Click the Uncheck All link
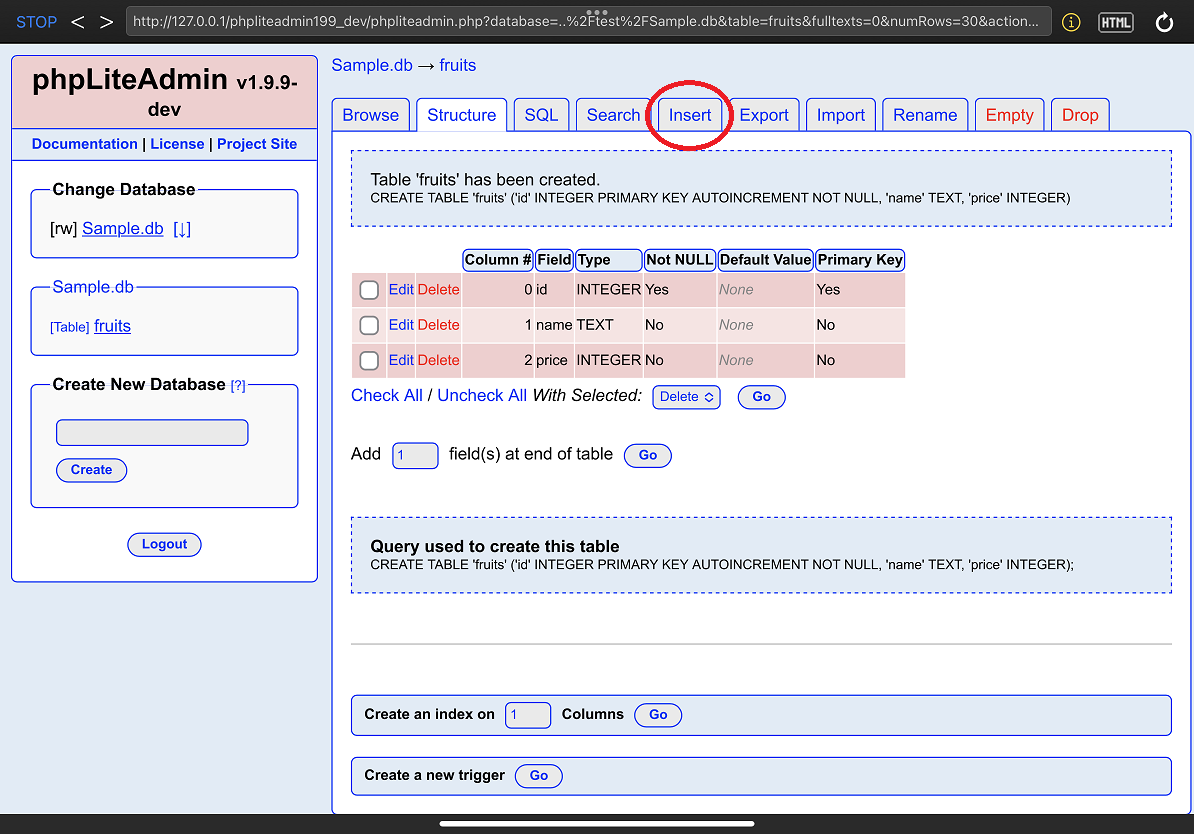The width and height of the screenshot is (1194, 834). point(482,395)
